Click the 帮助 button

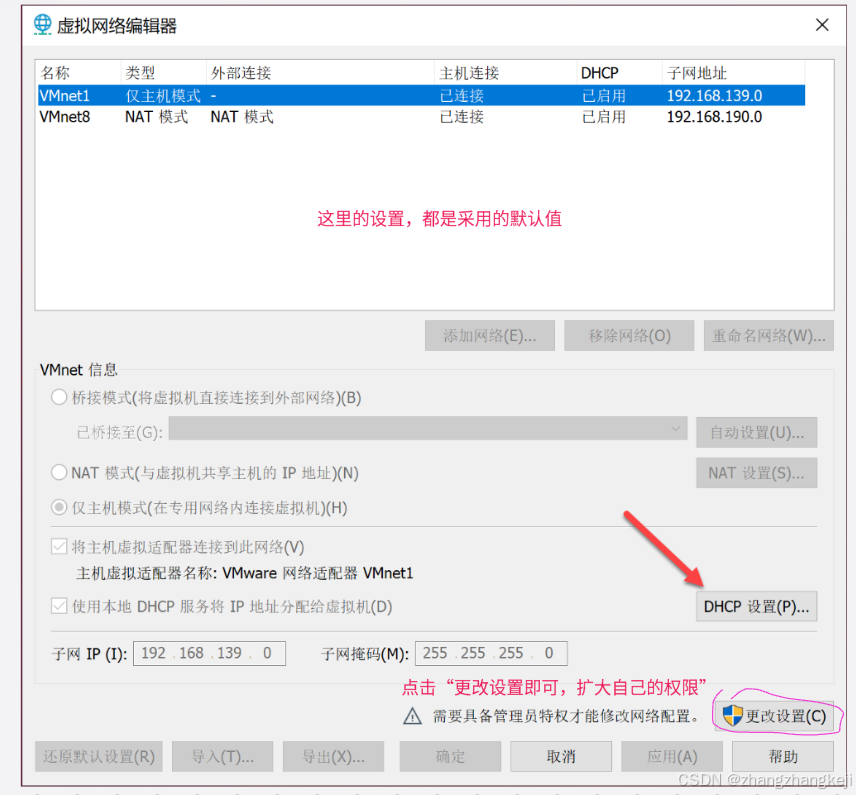[x=783, y=756]
